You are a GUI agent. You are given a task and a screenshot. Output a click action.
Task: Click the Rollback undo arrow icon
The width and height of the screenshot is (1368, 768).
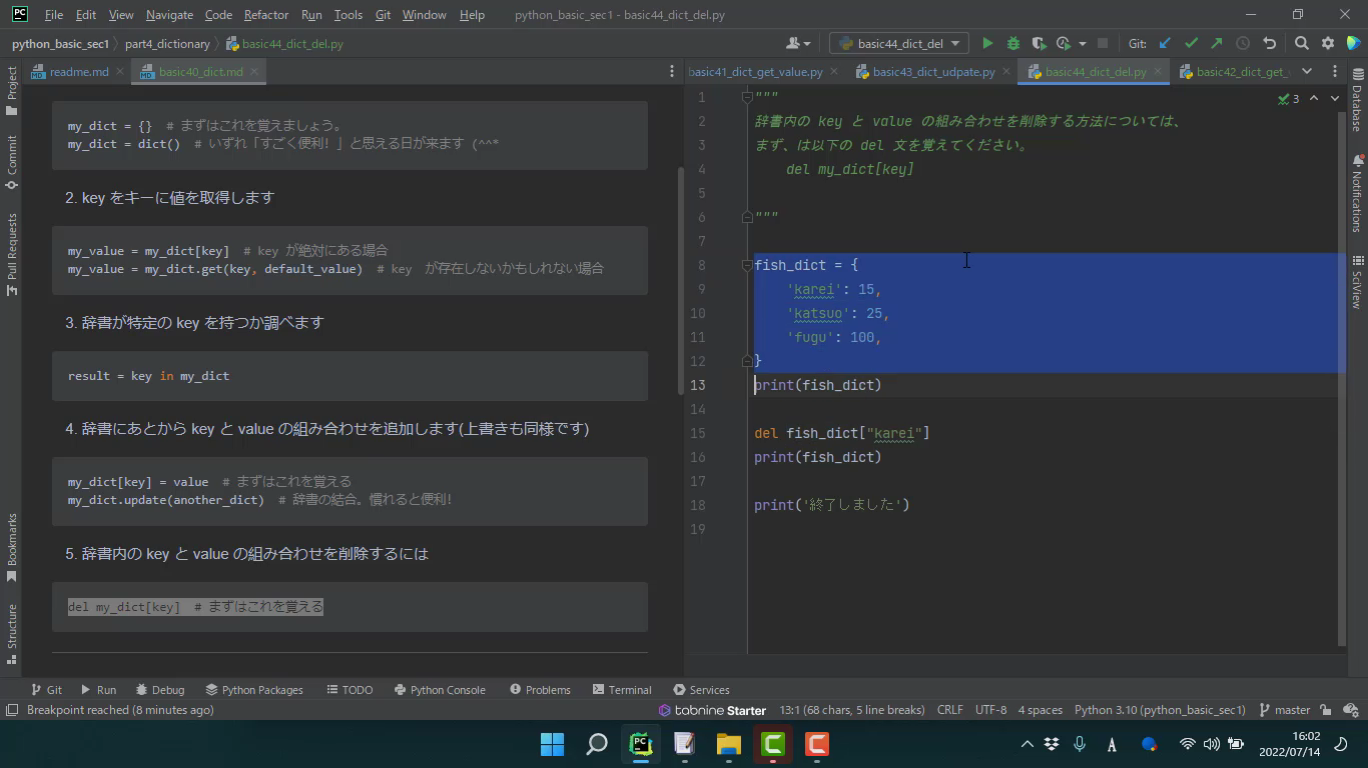click(1269, 43)
